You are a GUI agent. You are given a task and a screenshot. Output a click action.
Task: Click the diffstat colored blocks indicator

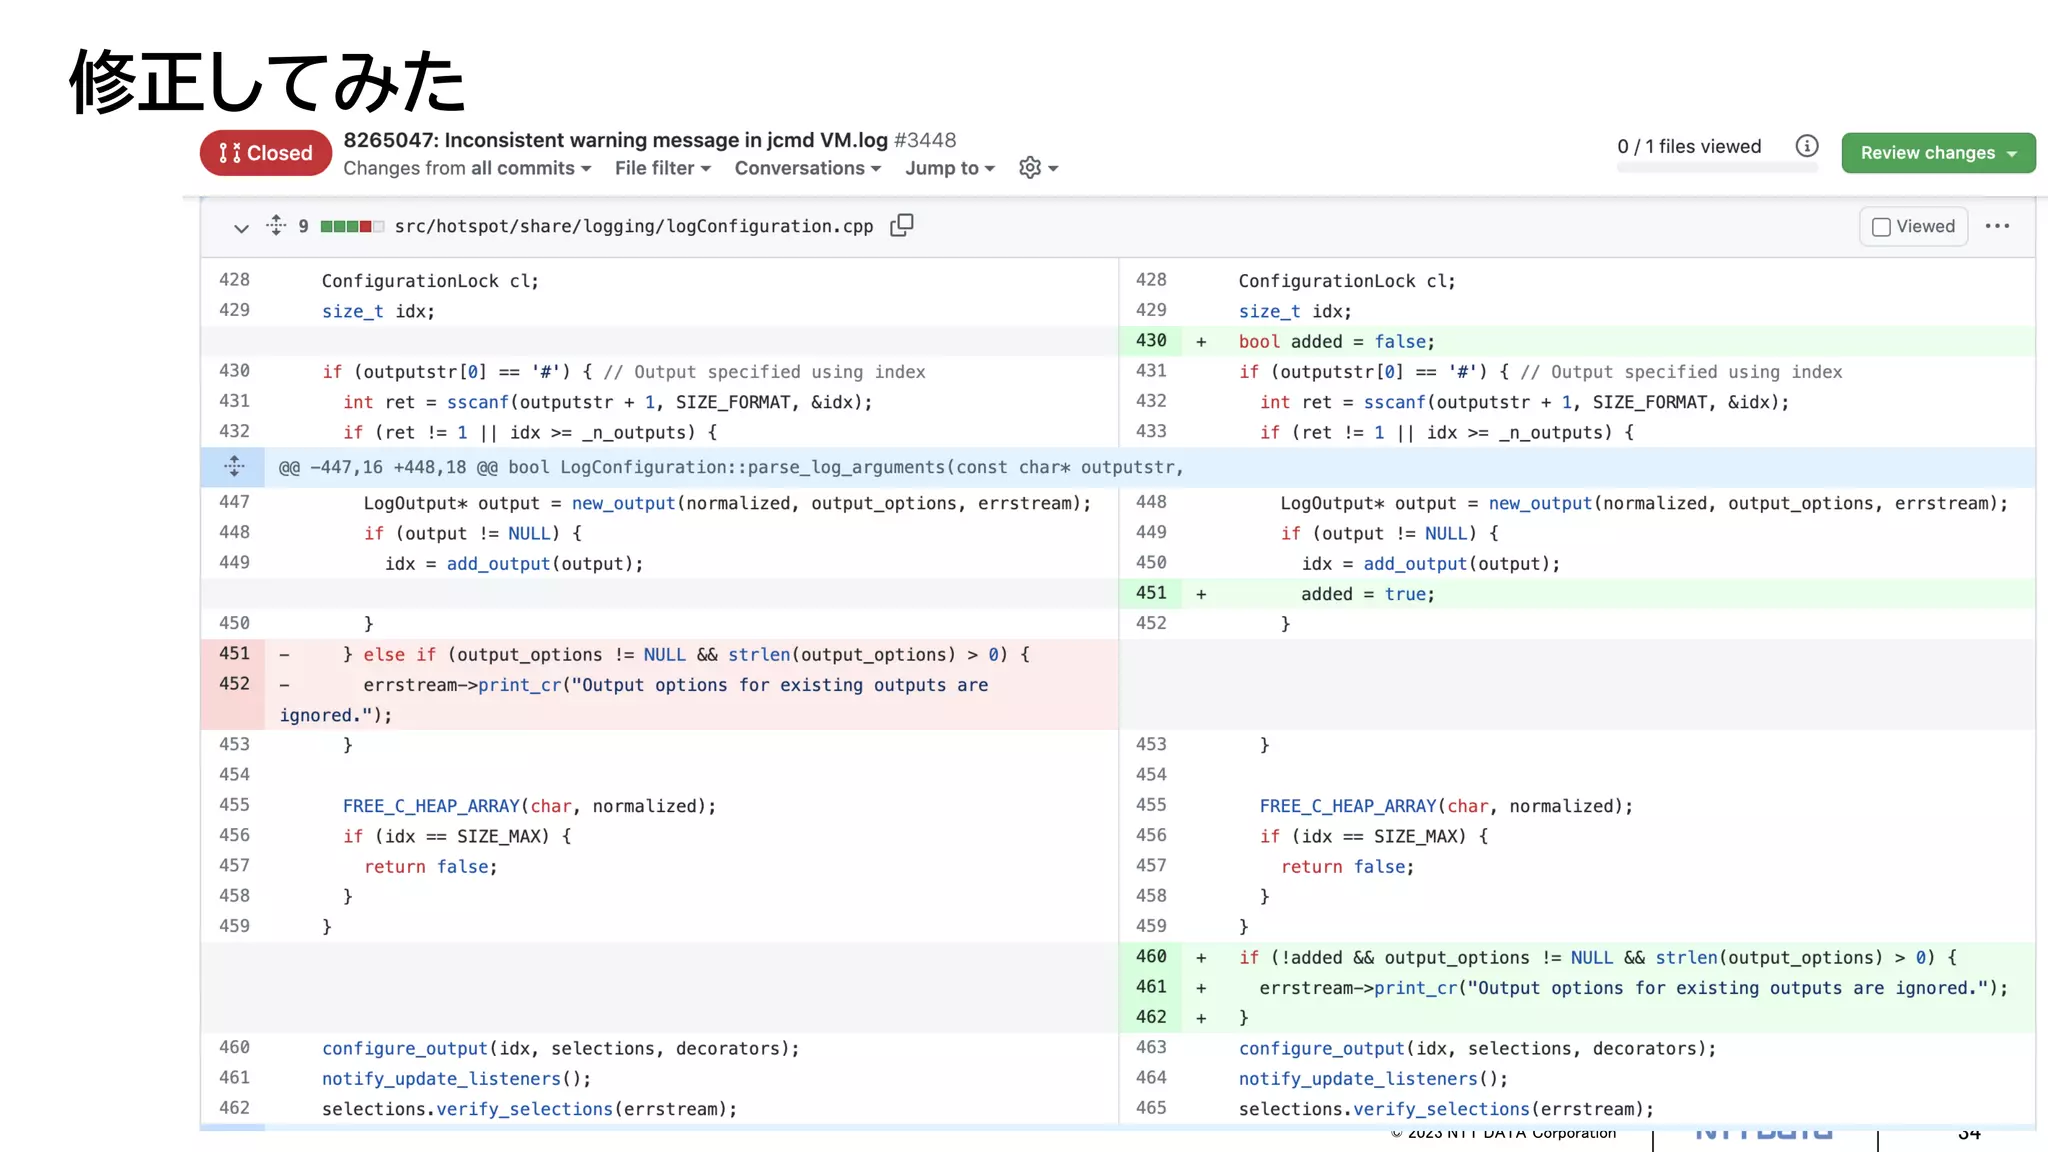pos(351,227)
